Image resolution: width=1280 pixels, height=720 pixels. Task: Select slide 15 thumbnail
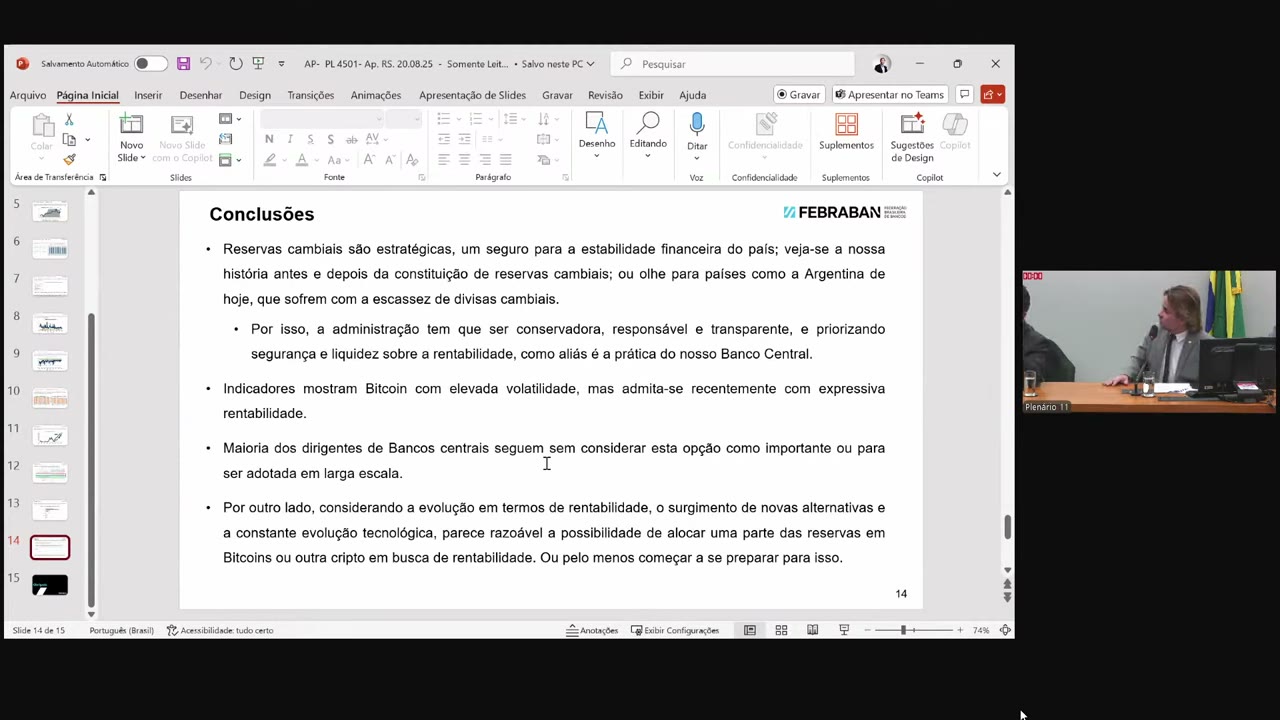pos(50,585)
